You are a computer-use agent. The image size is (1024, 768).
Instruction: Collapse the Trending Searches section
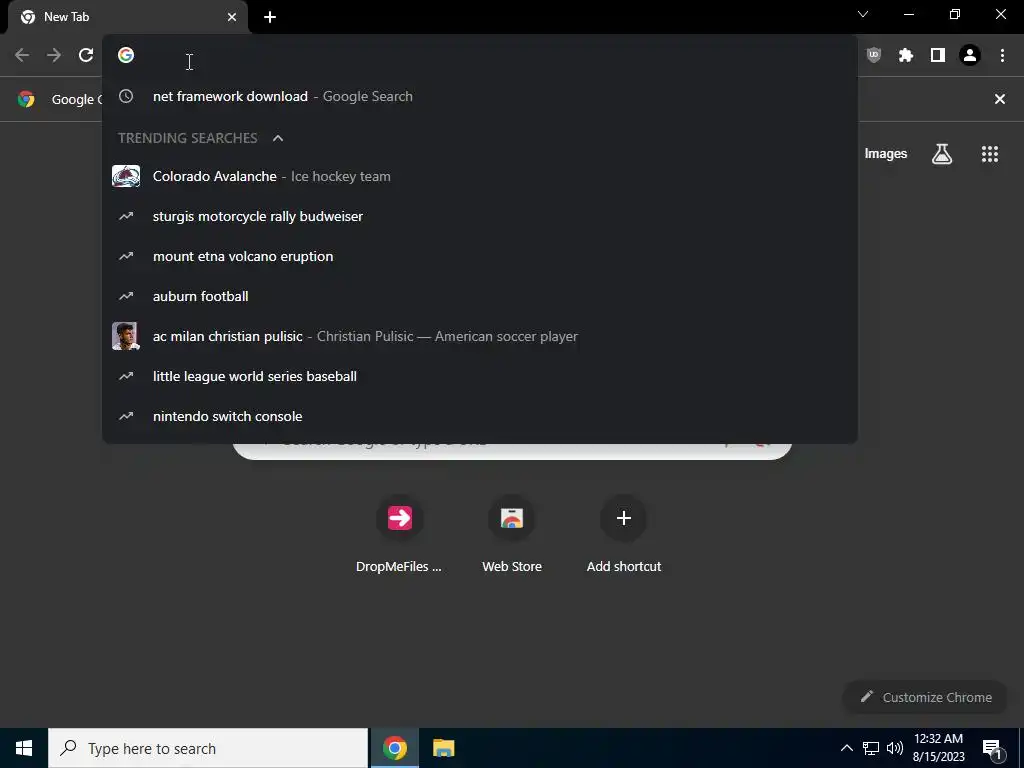point(278,138)
